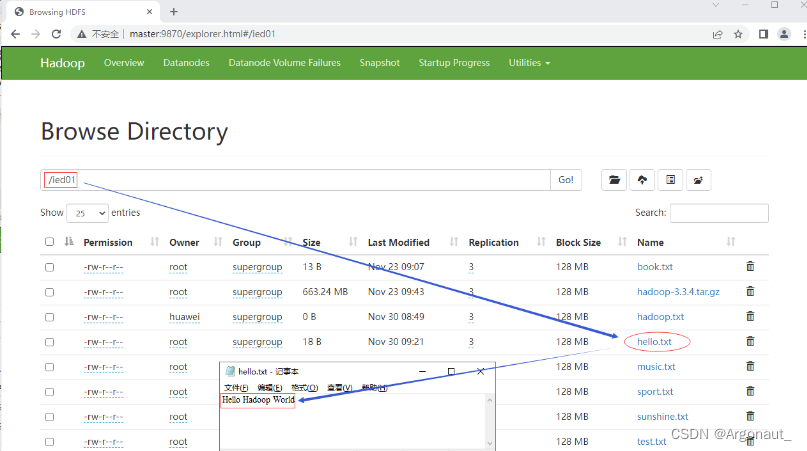Click the directory path input field

[296, 180]
